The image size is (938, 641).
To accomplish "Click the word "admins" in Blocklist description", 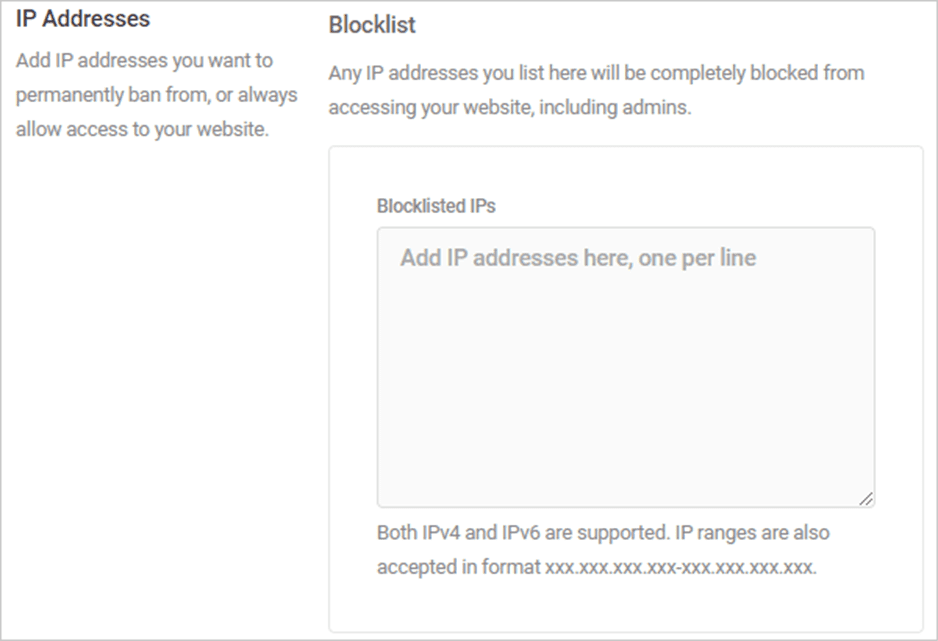I will [656, 108].
